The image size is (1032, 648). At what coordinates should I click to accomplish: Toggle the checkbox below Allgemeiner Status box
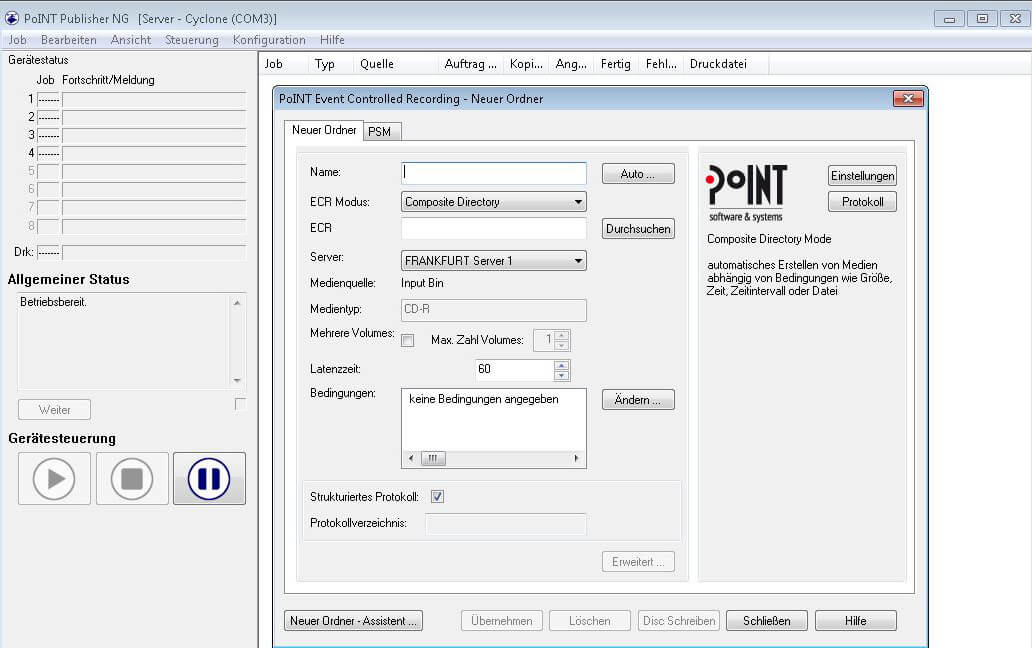tap(240, 404)
